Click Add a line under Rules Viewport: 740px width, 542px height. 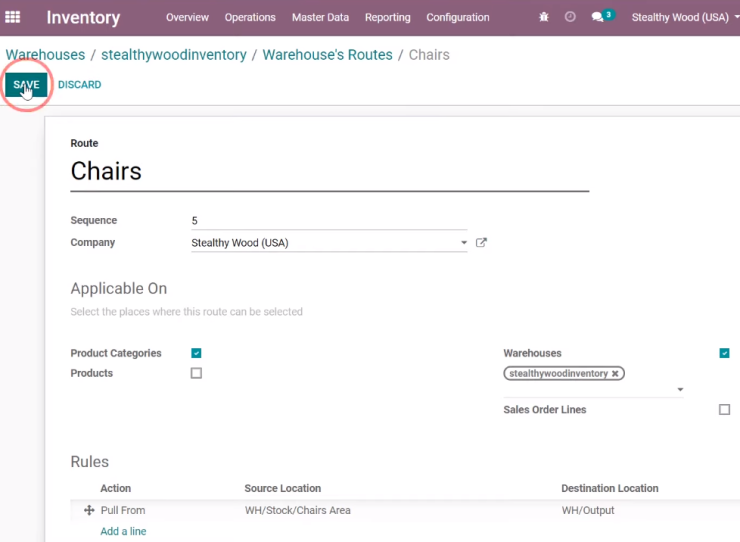coord(123,531)
